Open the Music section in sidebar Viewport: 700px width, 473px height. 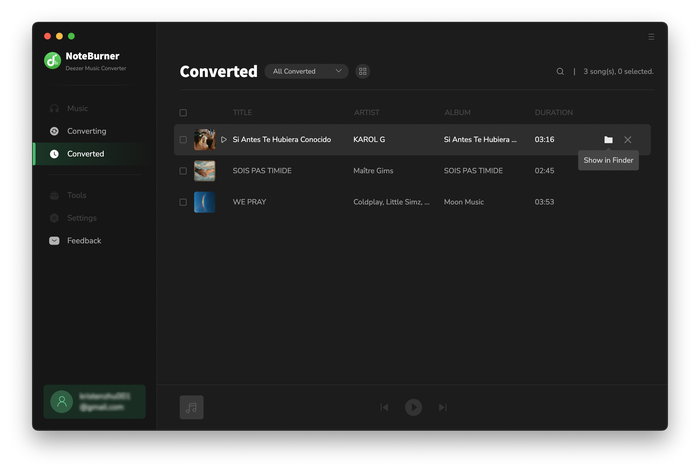77,108
